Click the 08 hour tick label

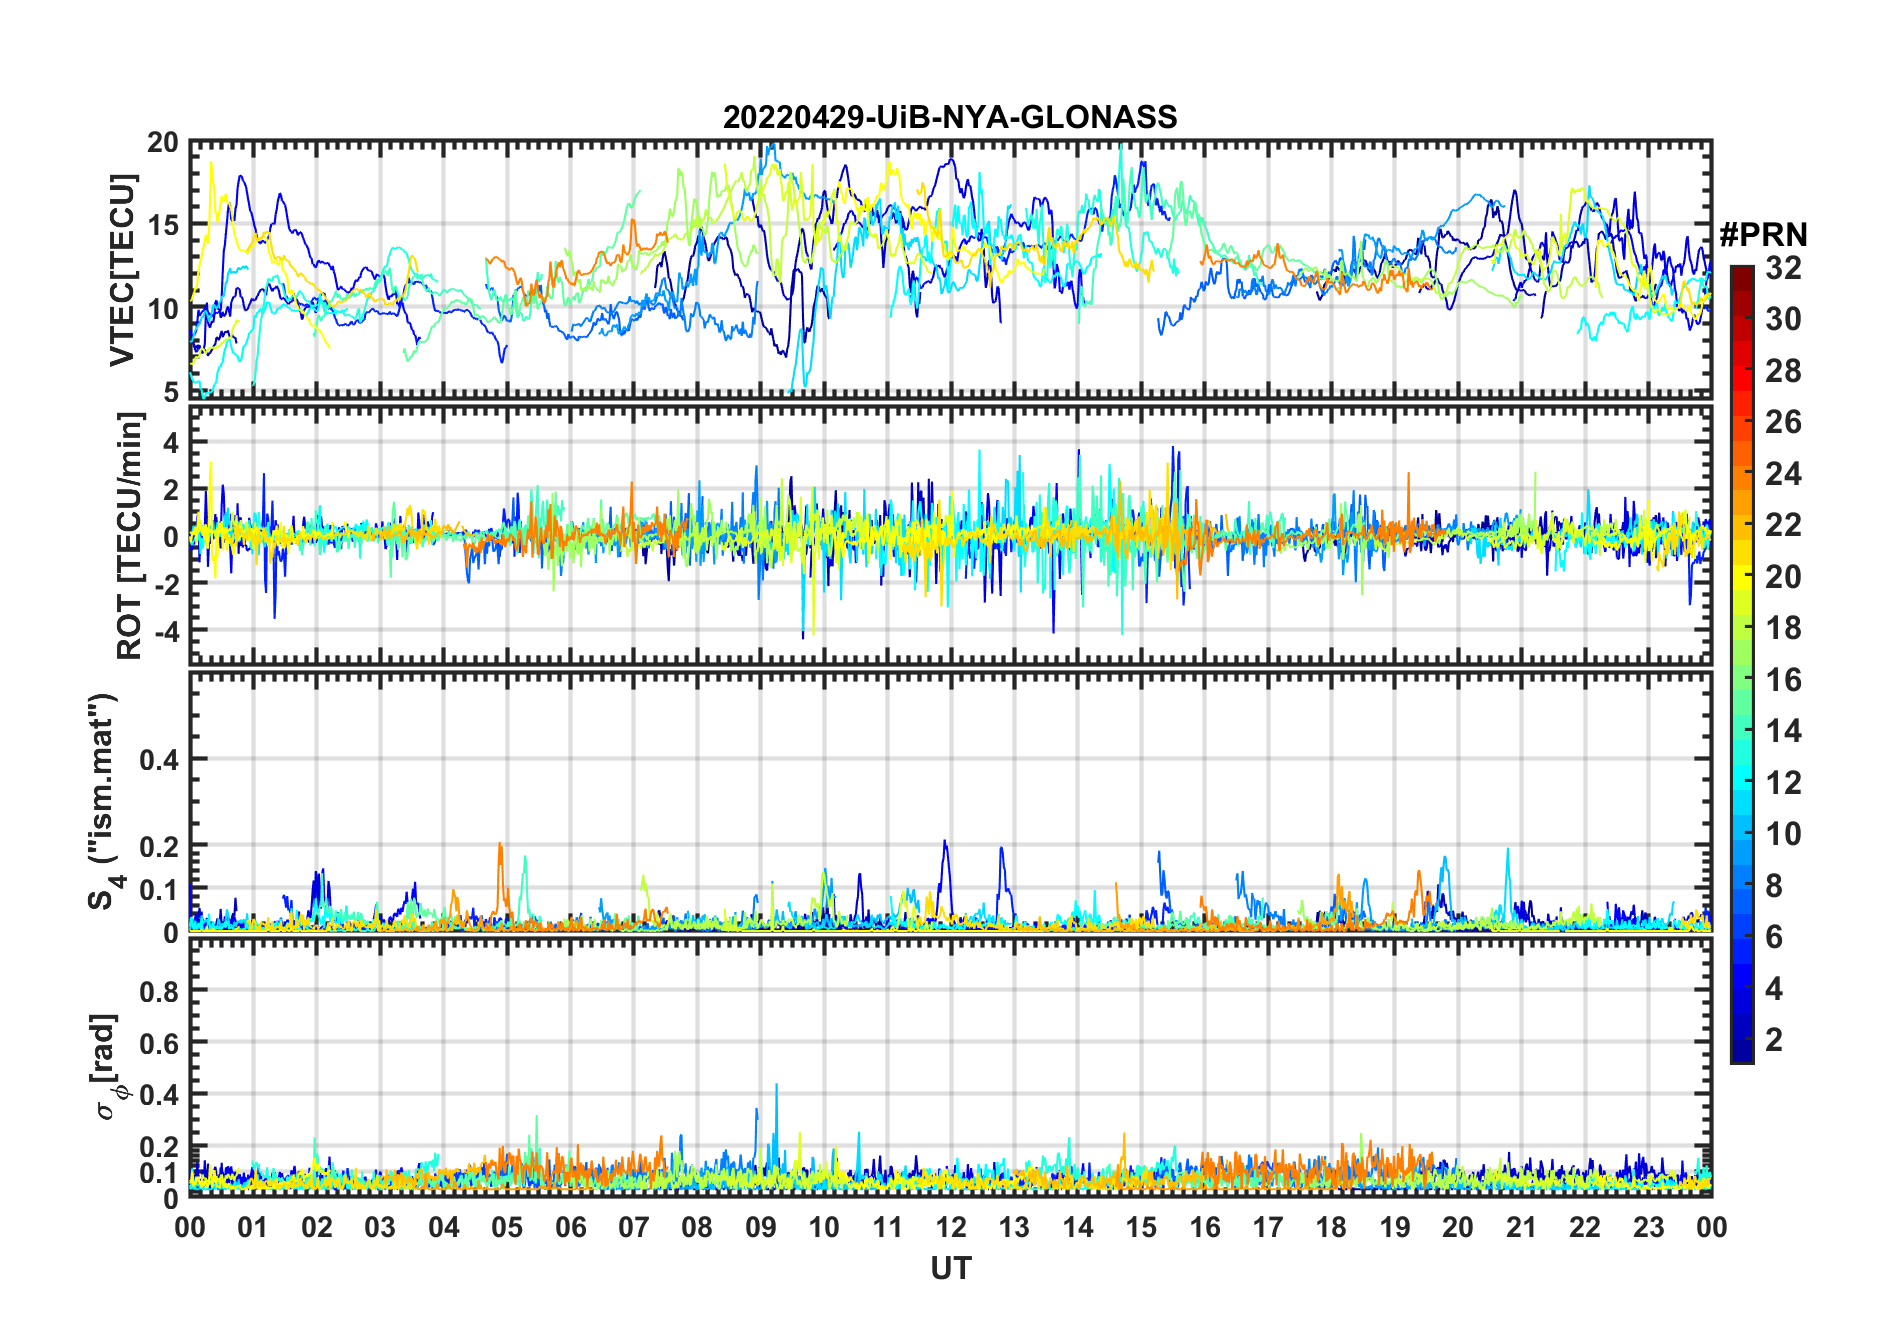pos(697,1227)
